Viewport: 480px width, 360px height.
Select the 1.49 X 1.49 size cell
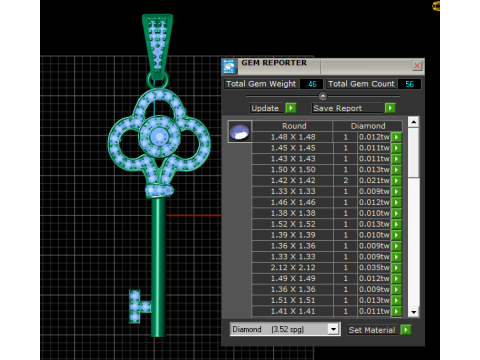coord(293,279)
